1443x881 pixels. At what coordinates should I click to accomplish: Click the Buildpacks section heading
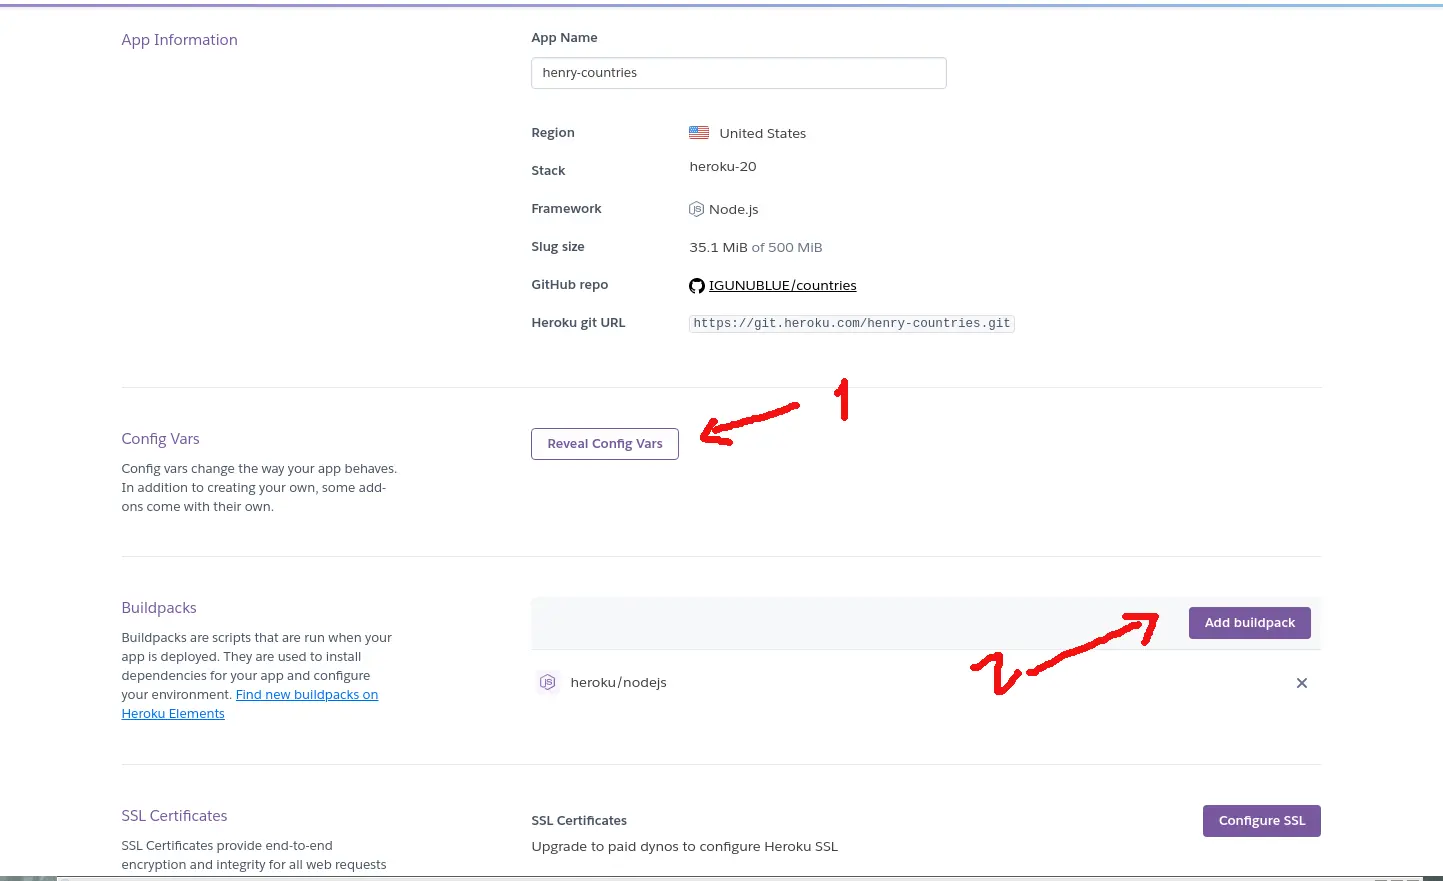(x=159, y=608)
